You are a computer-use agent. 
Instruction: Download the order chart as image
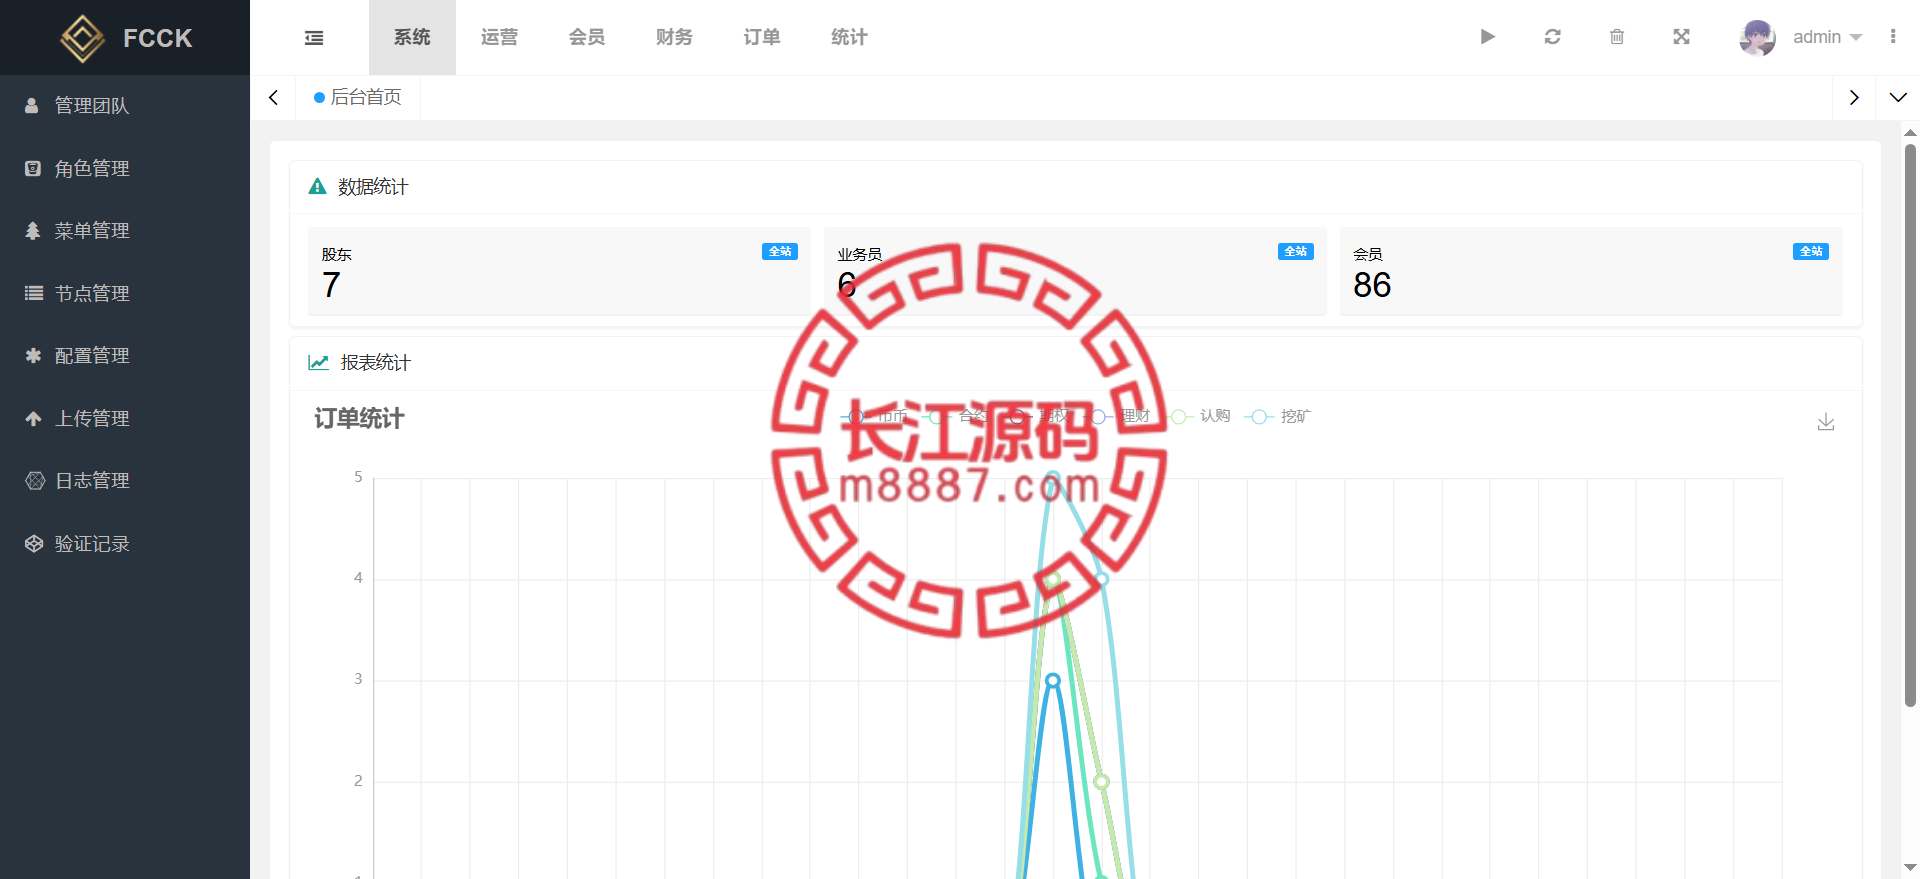point(1826,422)
